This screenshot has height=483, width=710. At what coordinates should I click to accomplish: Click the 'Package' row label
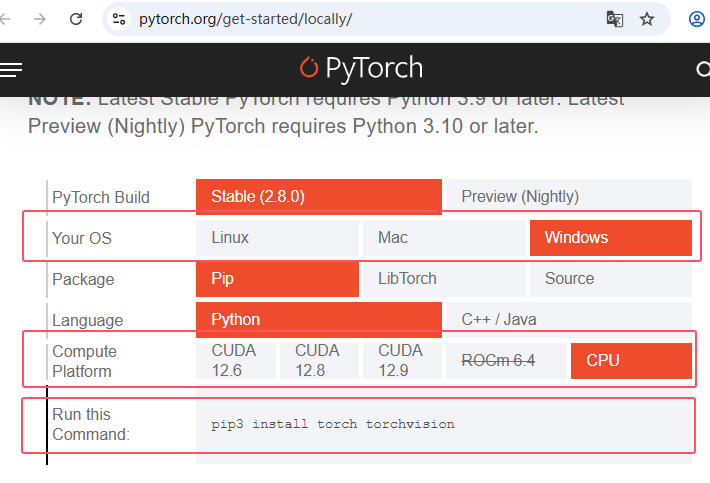(x=83, y=279)
